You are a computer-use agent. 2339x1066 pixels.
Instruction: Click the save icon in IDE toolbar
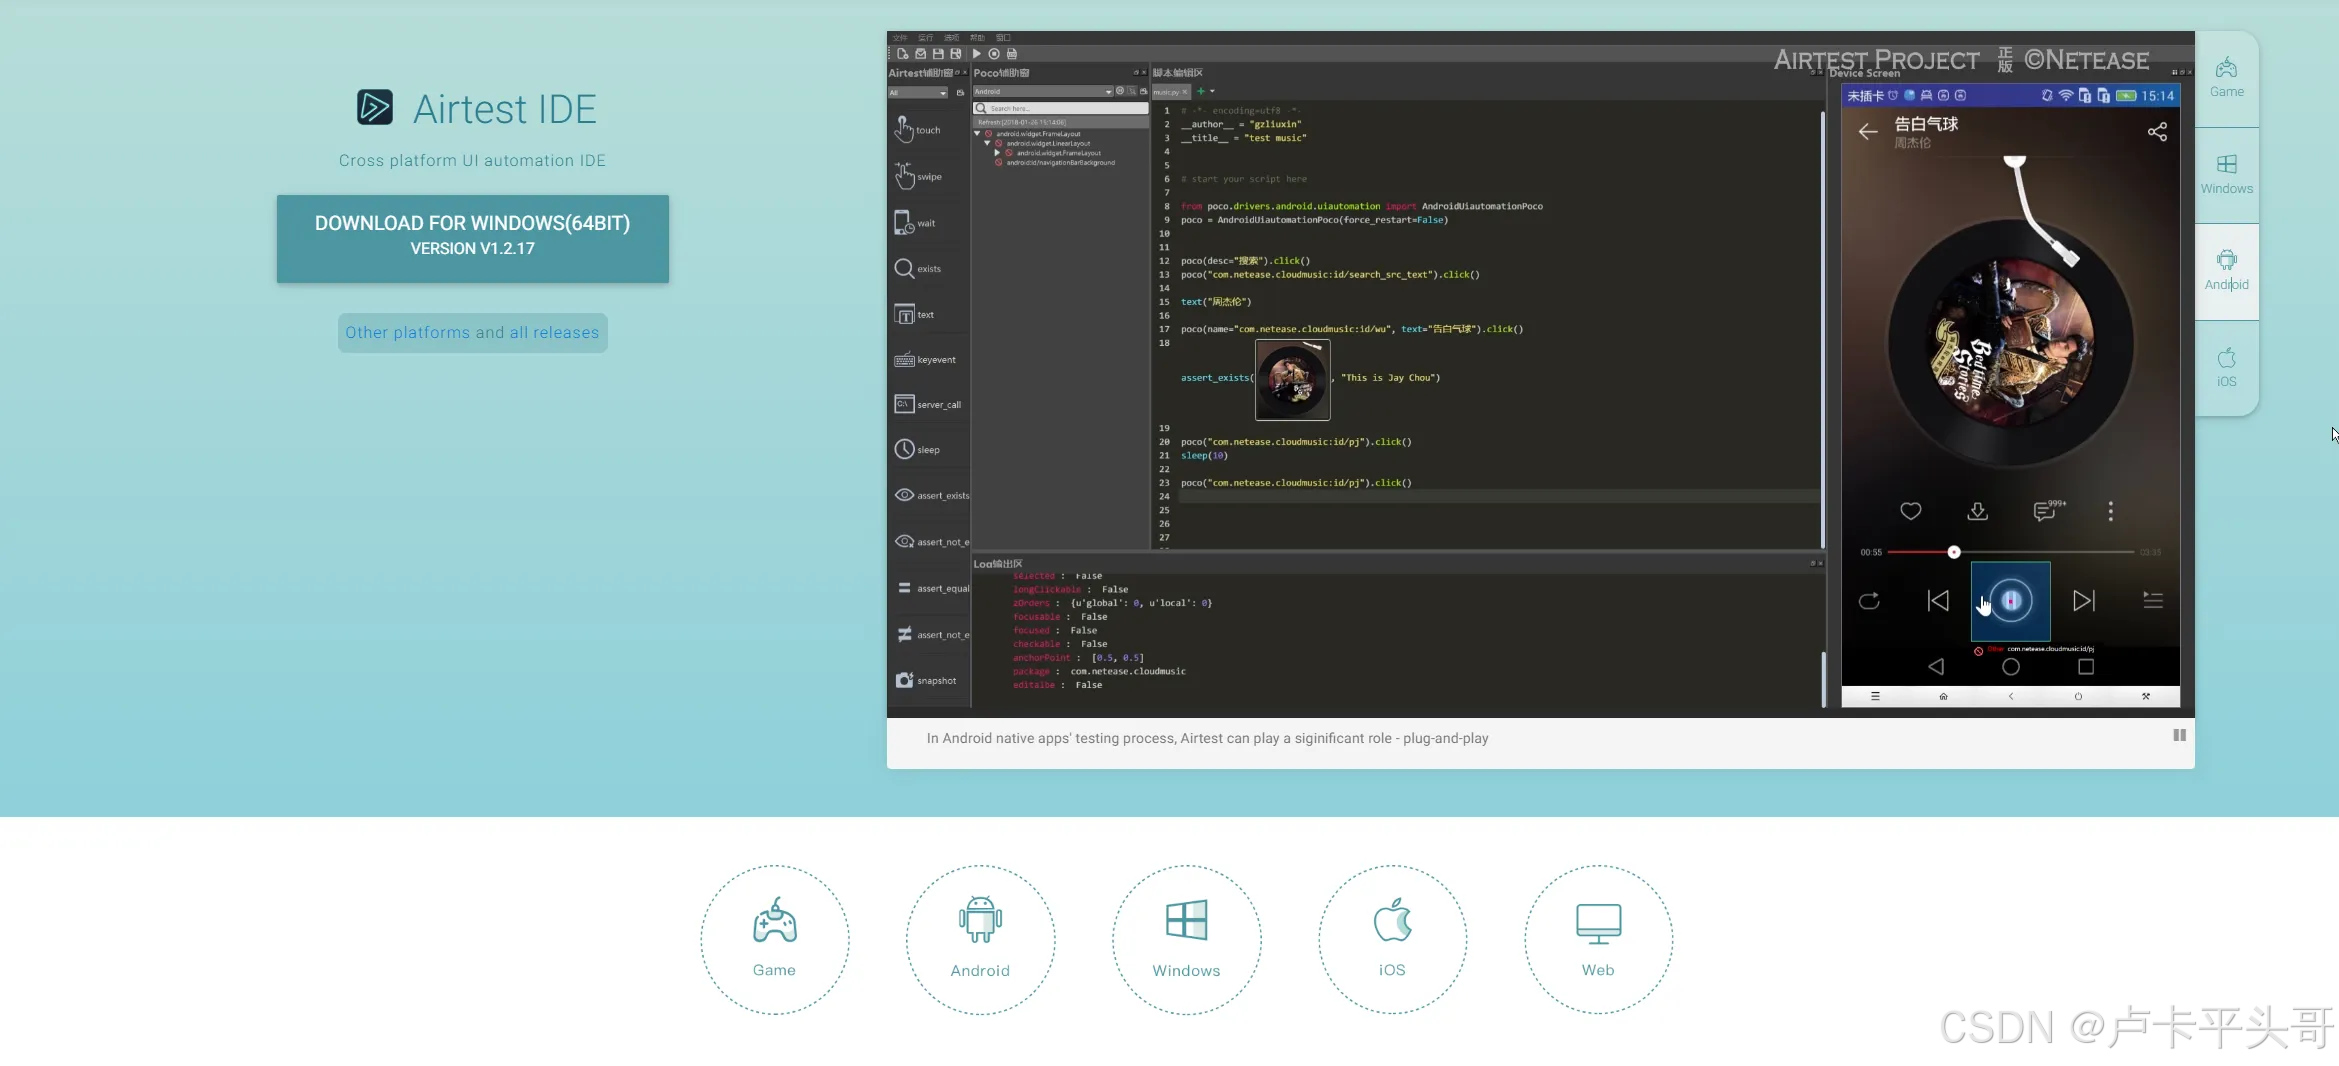(x=938, y=54)
